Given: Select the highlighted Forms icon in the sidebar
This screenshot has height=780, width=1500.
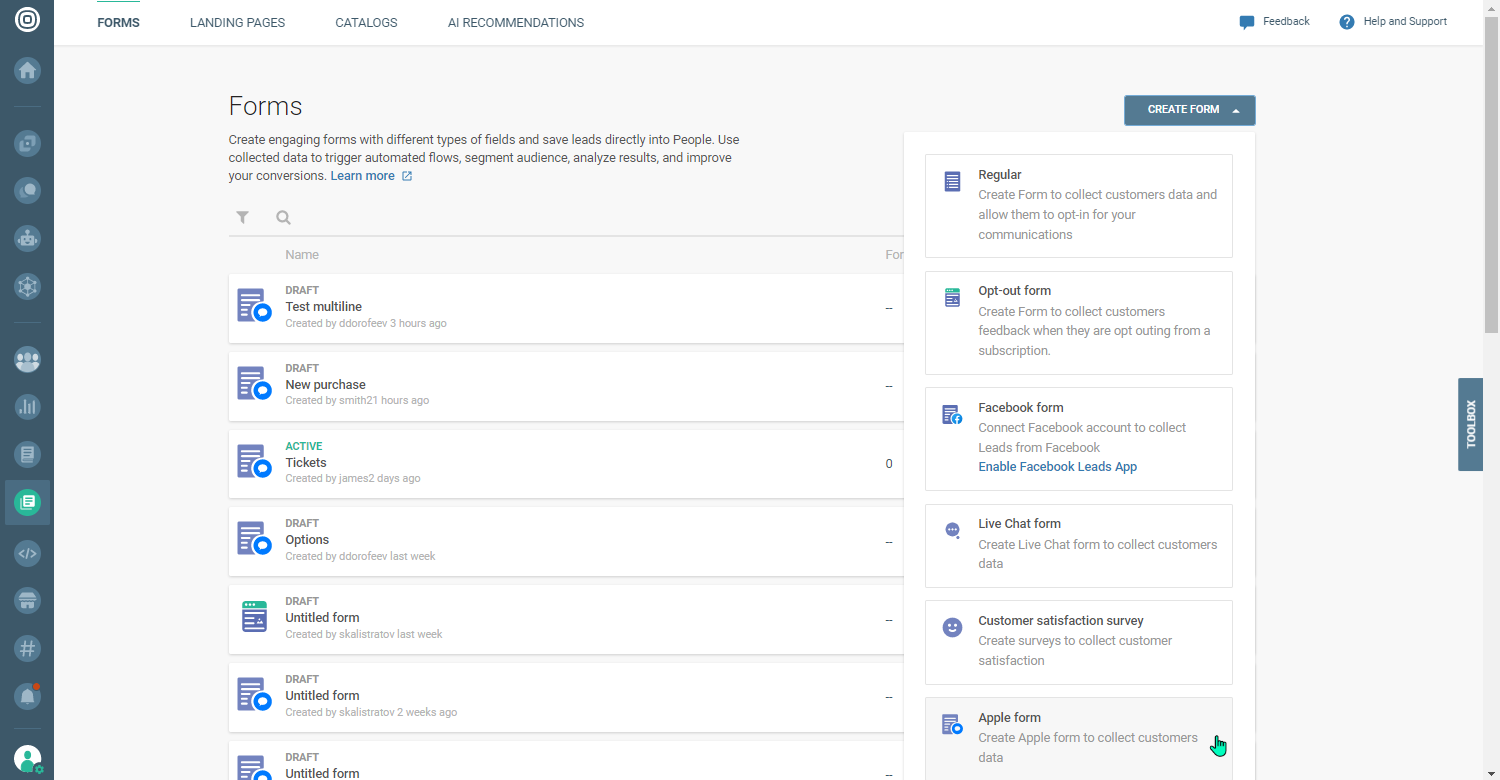Looking at the screenshot, I should click(x=27, y=502).
